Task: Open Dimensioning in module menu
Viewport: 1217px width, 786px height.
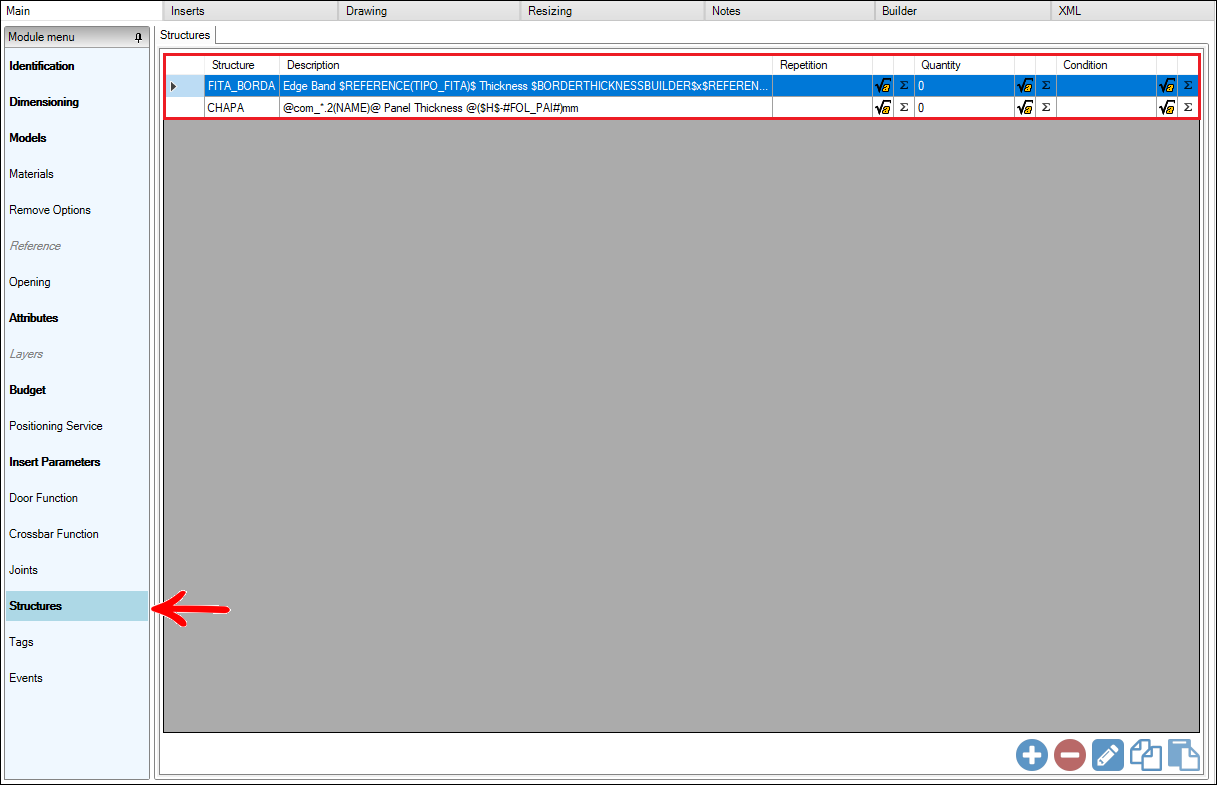Action: 76,102
